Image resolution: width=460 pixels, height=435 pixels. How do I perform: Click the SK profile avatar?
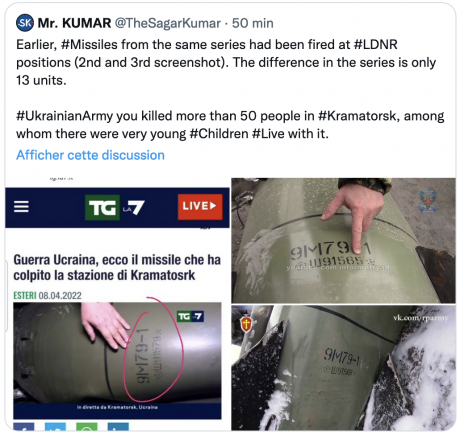coord(25,23)
